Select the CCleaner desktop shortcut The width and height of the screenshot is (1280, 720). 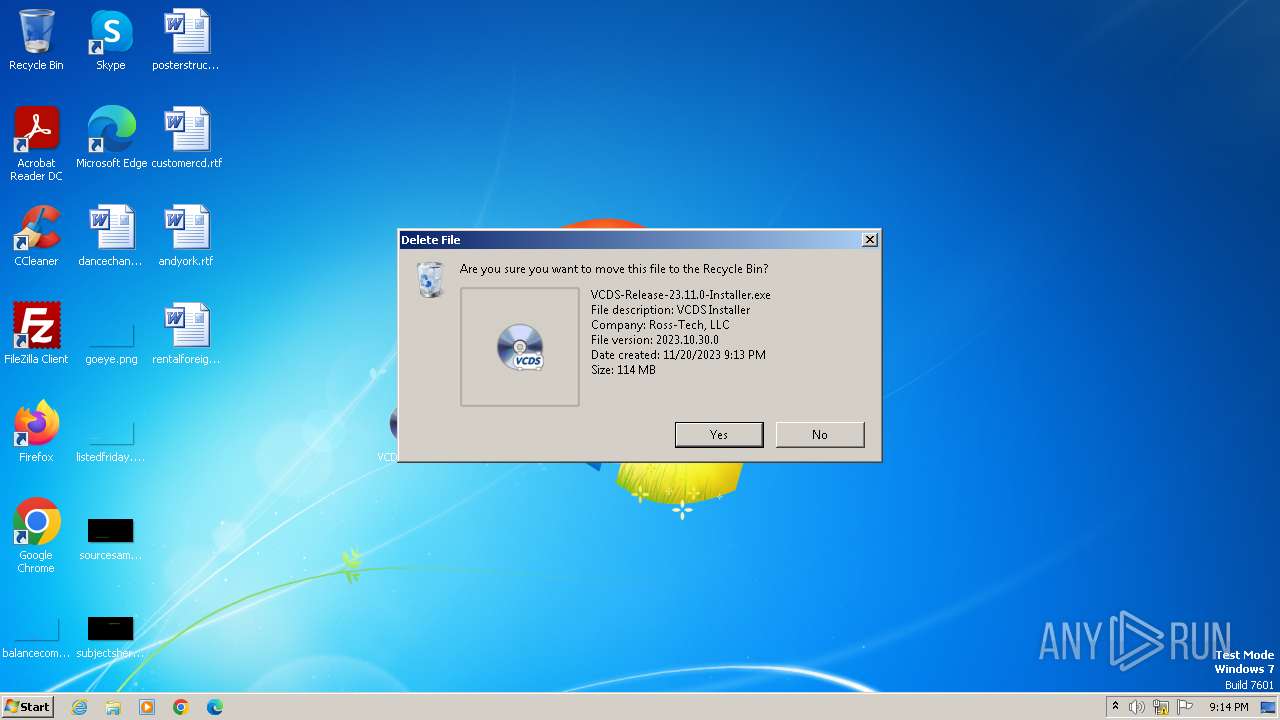[36, 236]
